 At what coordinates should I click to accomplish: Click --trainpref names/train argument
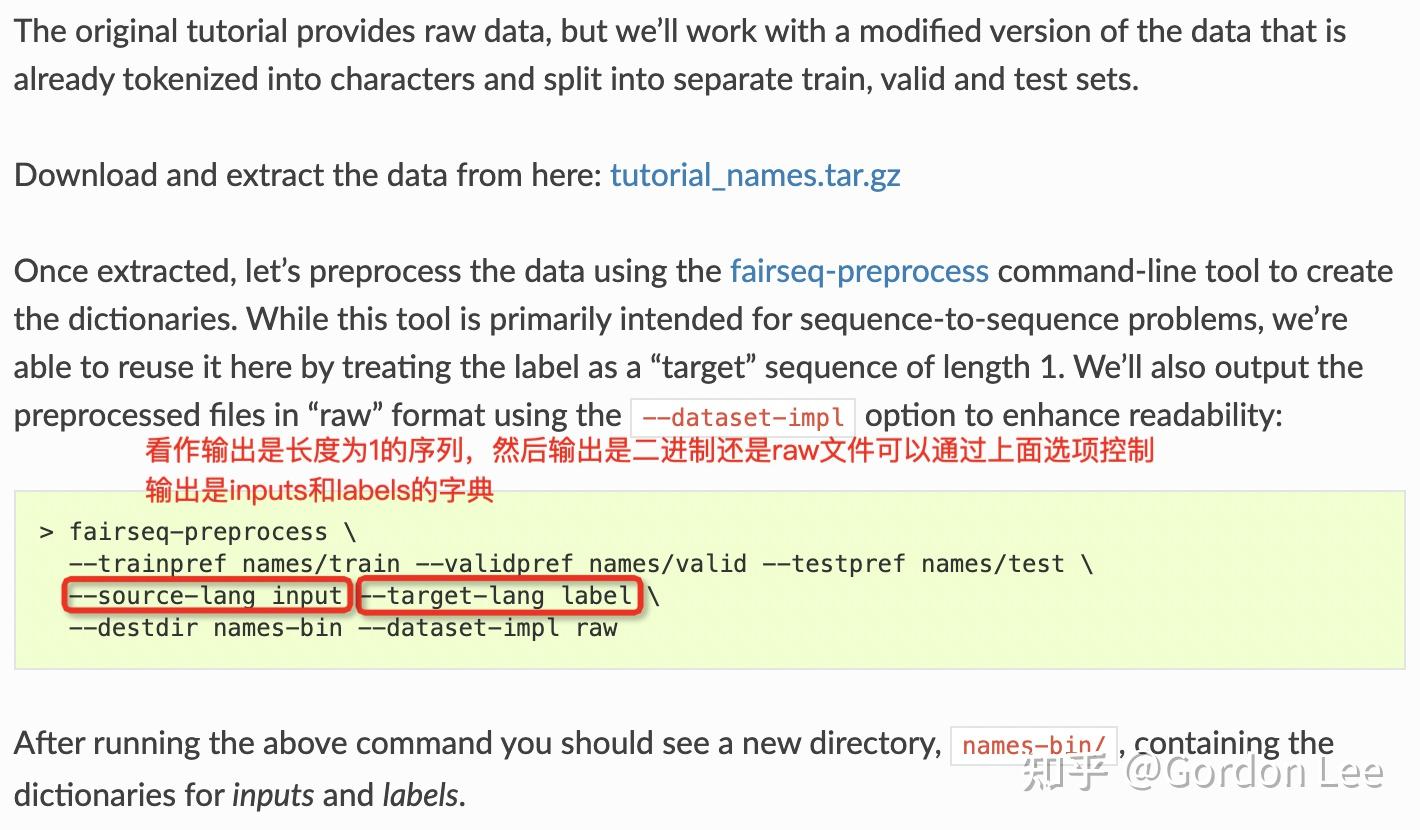coord(235,564)
